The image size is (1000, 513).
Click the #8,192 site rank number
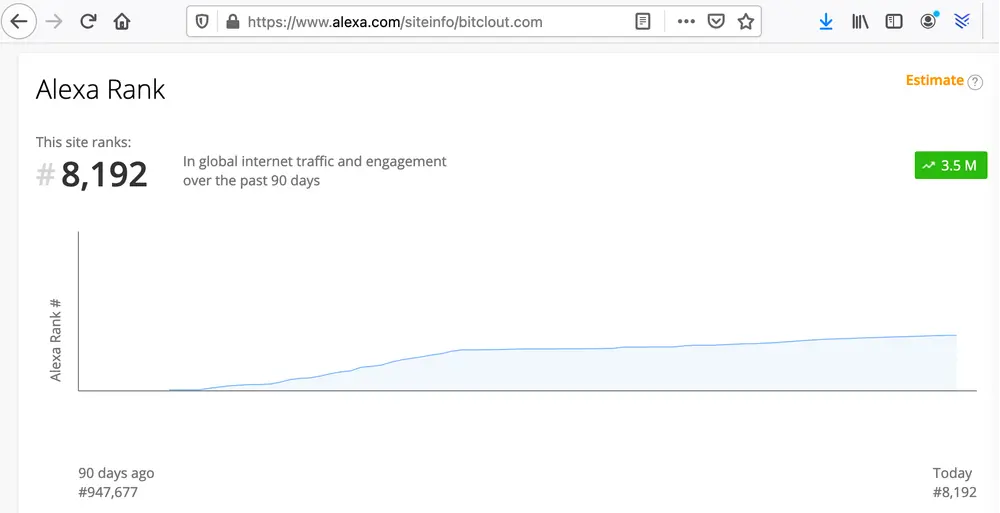tap(92, 174)
